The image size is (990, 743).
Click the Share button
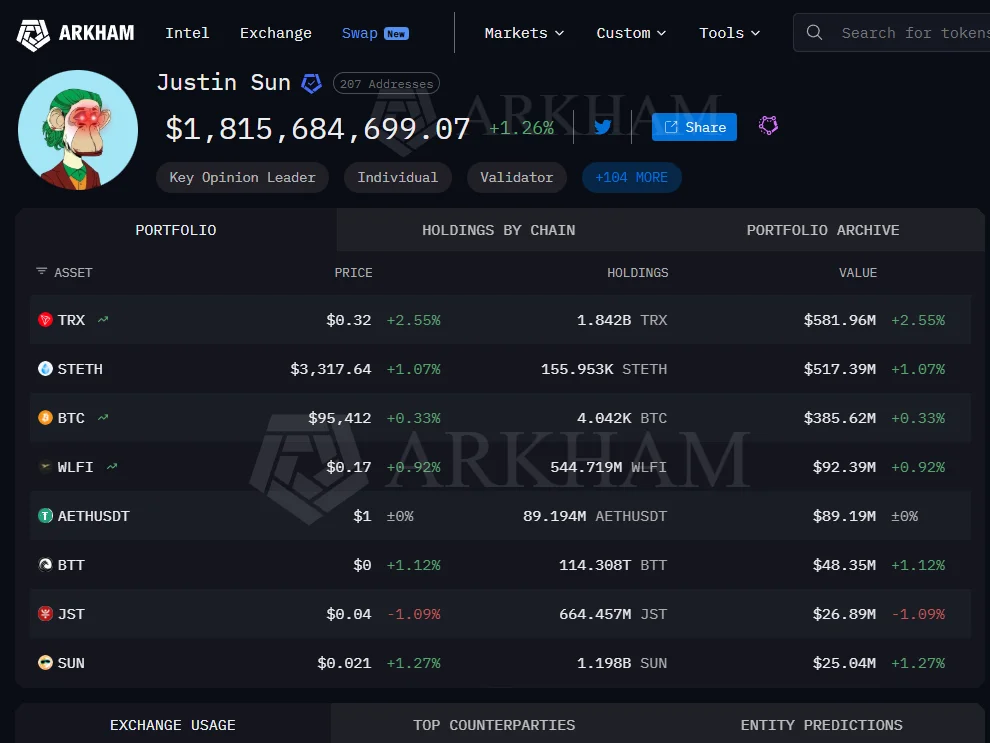pos(694,127)
